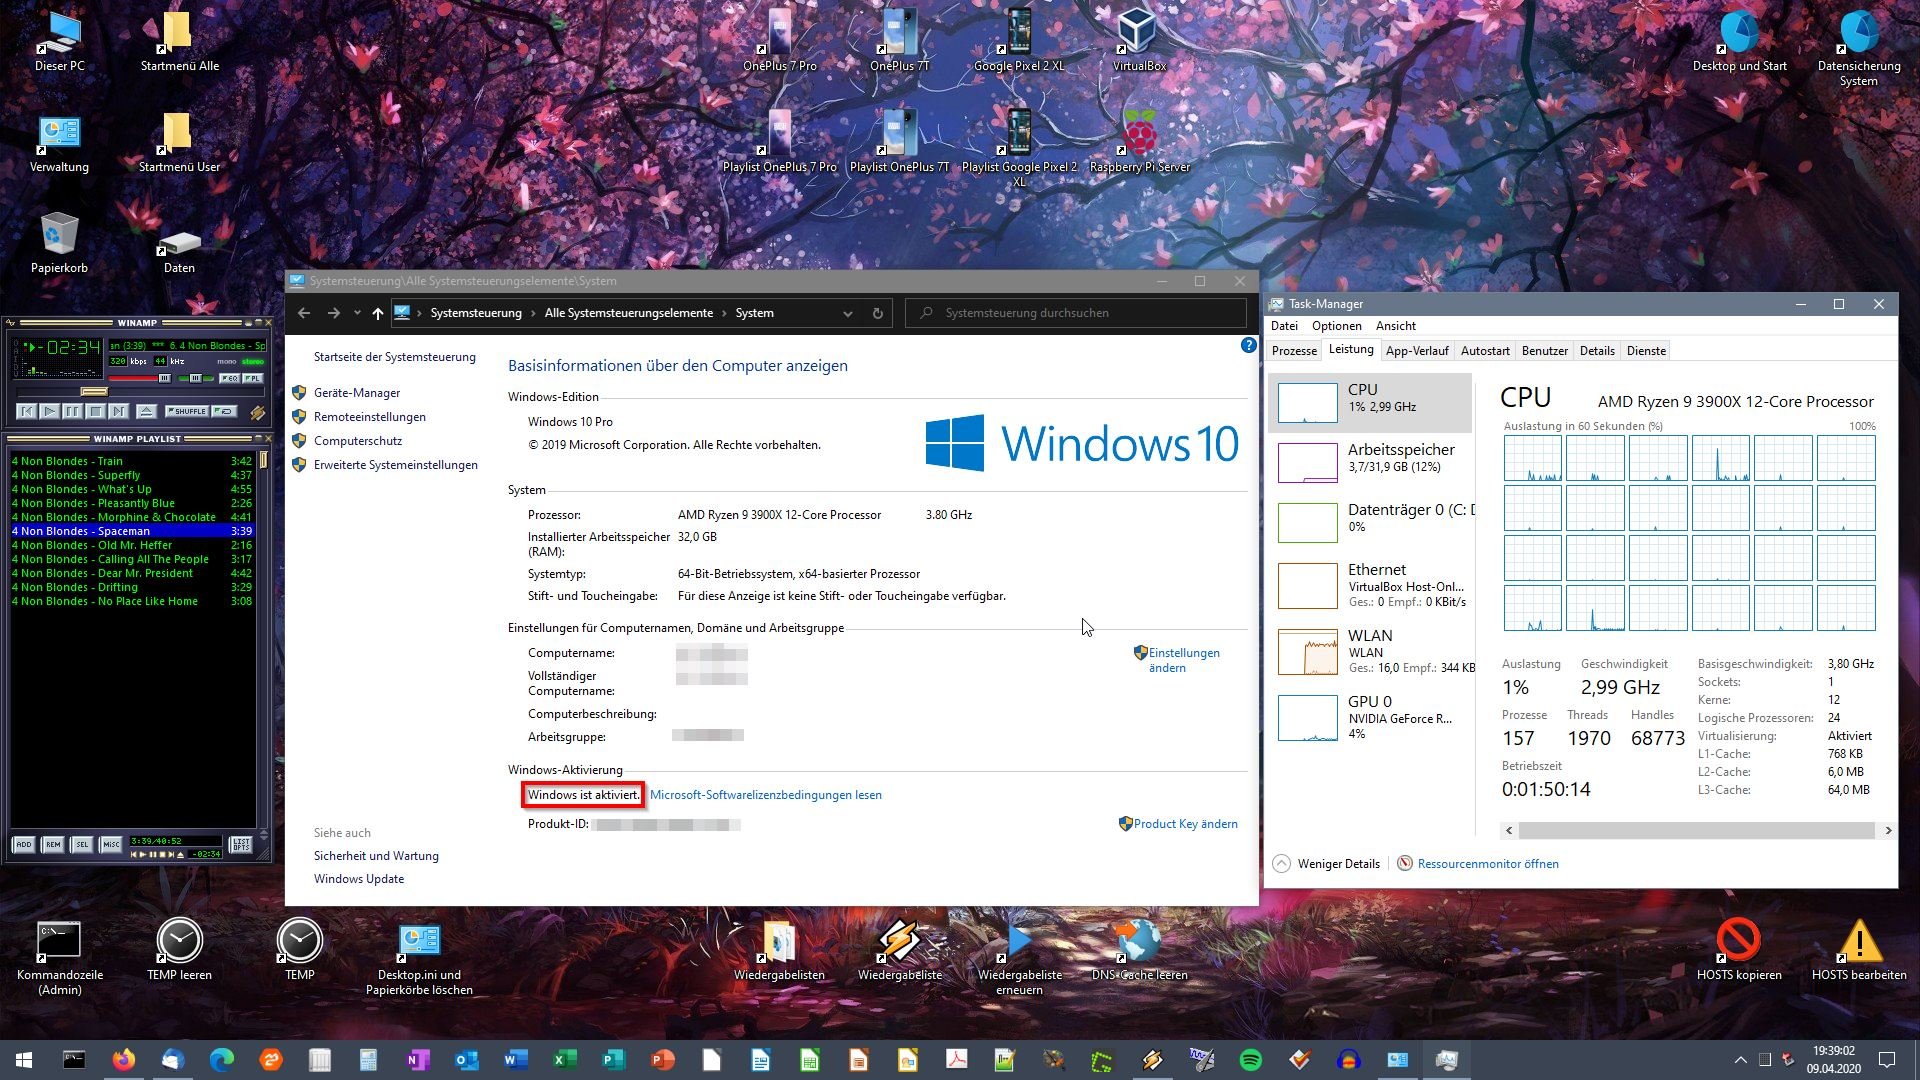Click the Winamp playlist scrollbar handle
The image size is (1920, 1080).
coord(263,460)
